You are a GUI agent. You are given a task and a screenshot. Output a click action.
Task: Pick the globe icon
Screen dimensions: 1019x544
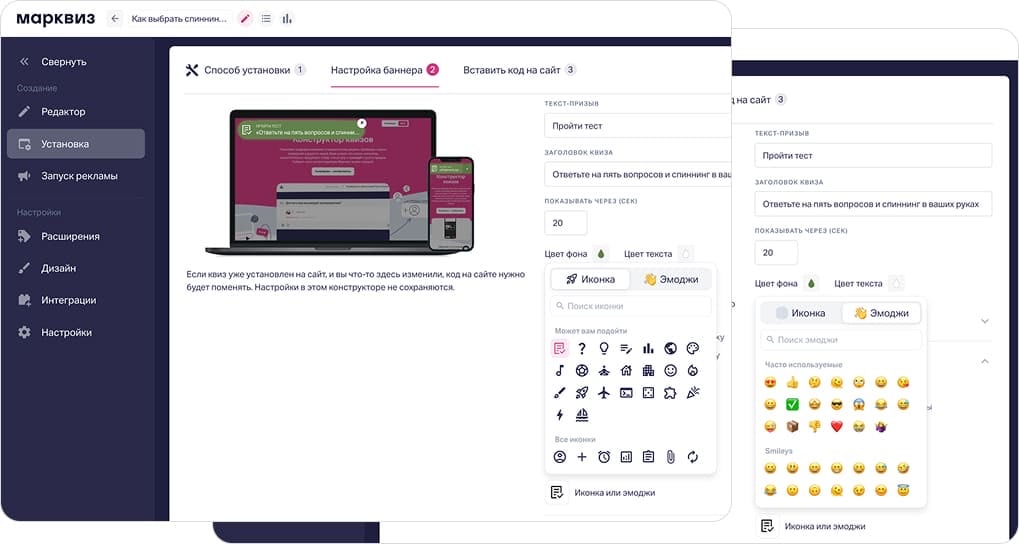pyautogui.click(x=671, y=348)
